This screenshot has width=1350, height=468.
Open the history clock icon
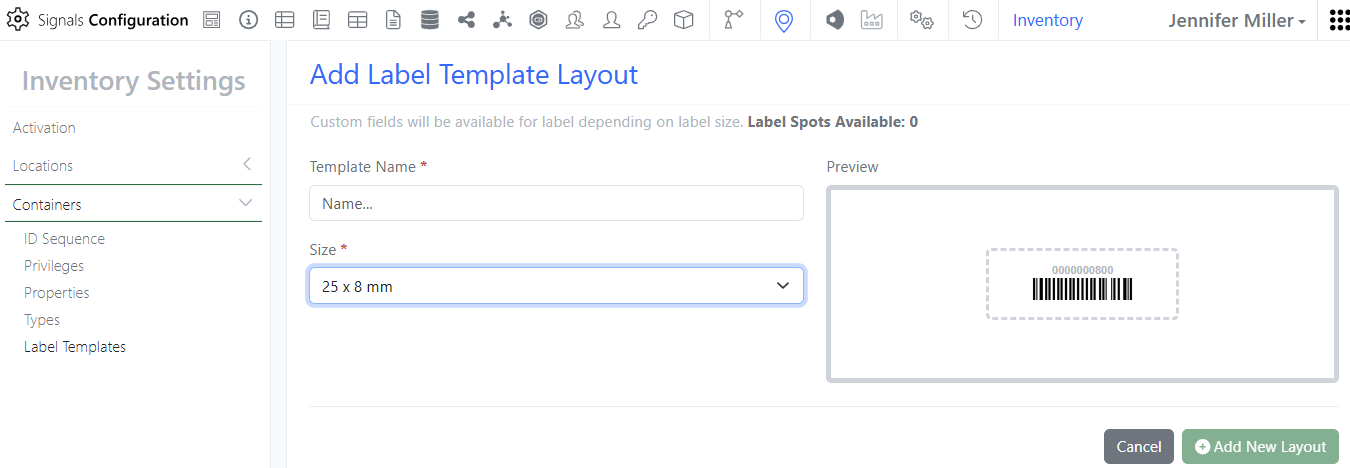click(x=972, y=20)
